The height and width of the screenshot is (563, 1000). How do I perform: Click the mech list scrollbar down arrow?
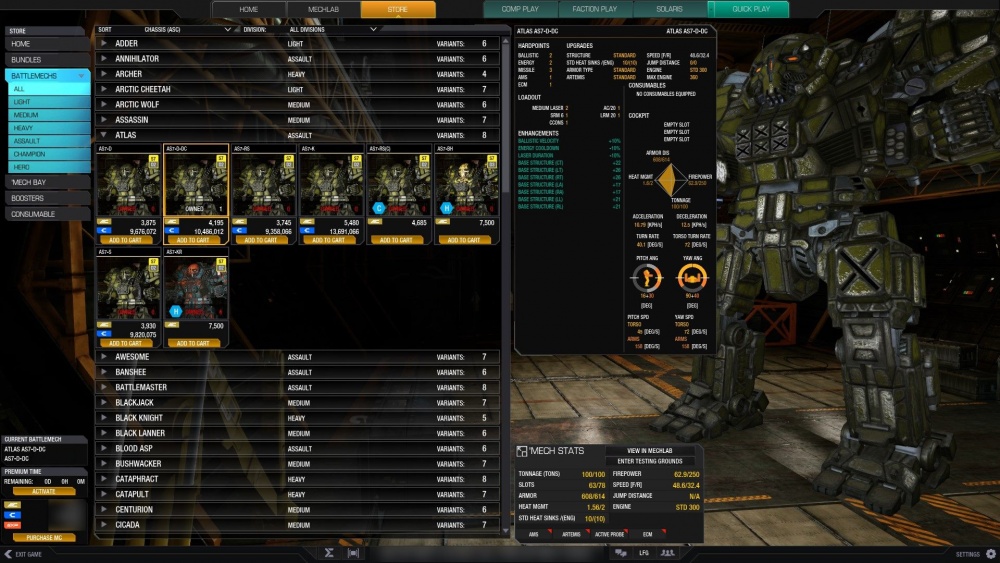tap(506, 530)
